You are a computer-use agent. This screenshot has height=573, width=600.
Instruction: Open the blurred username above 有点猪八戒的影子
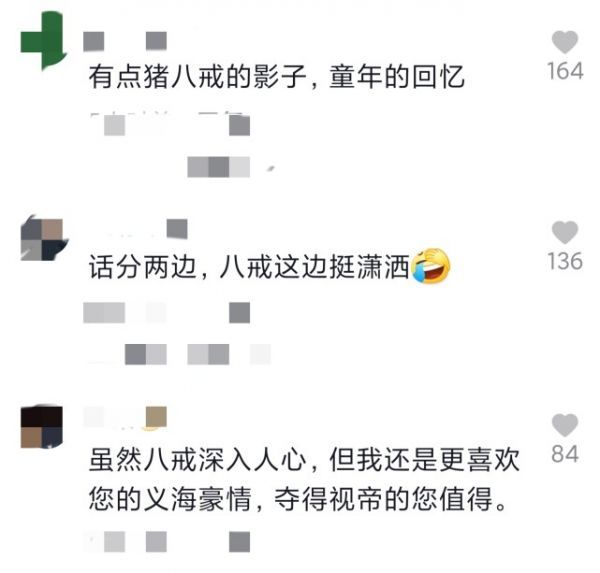pos(125,41)
